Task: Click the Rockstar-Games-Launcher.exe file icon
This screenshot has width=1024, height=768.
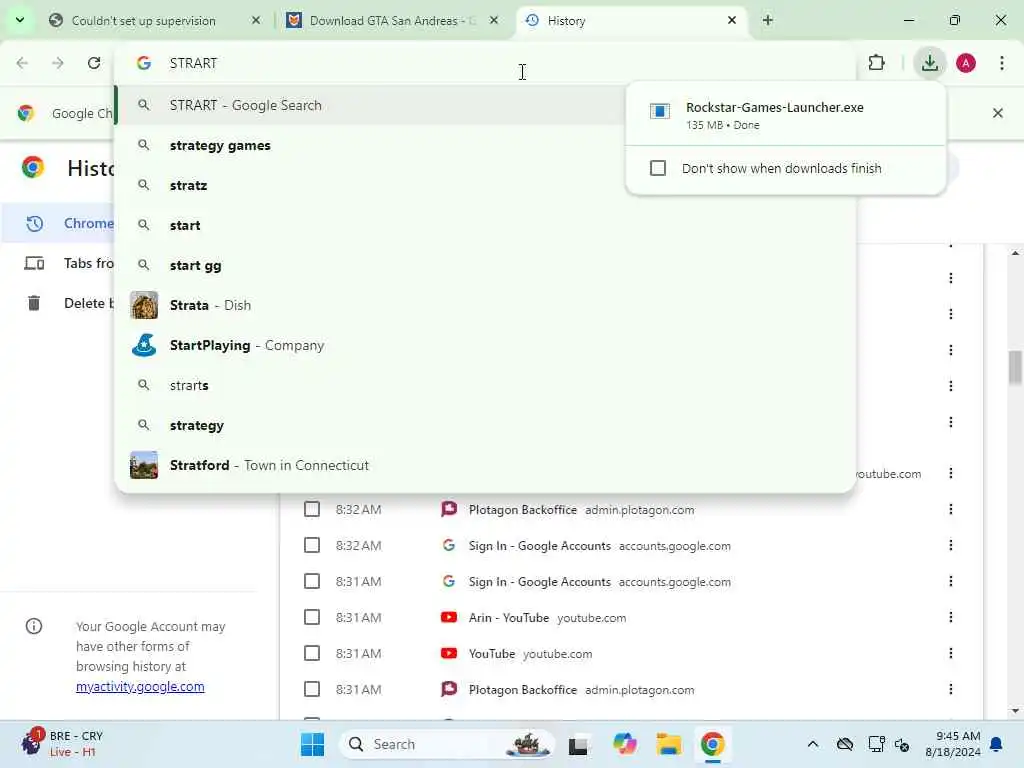Action: click(660, 112)
